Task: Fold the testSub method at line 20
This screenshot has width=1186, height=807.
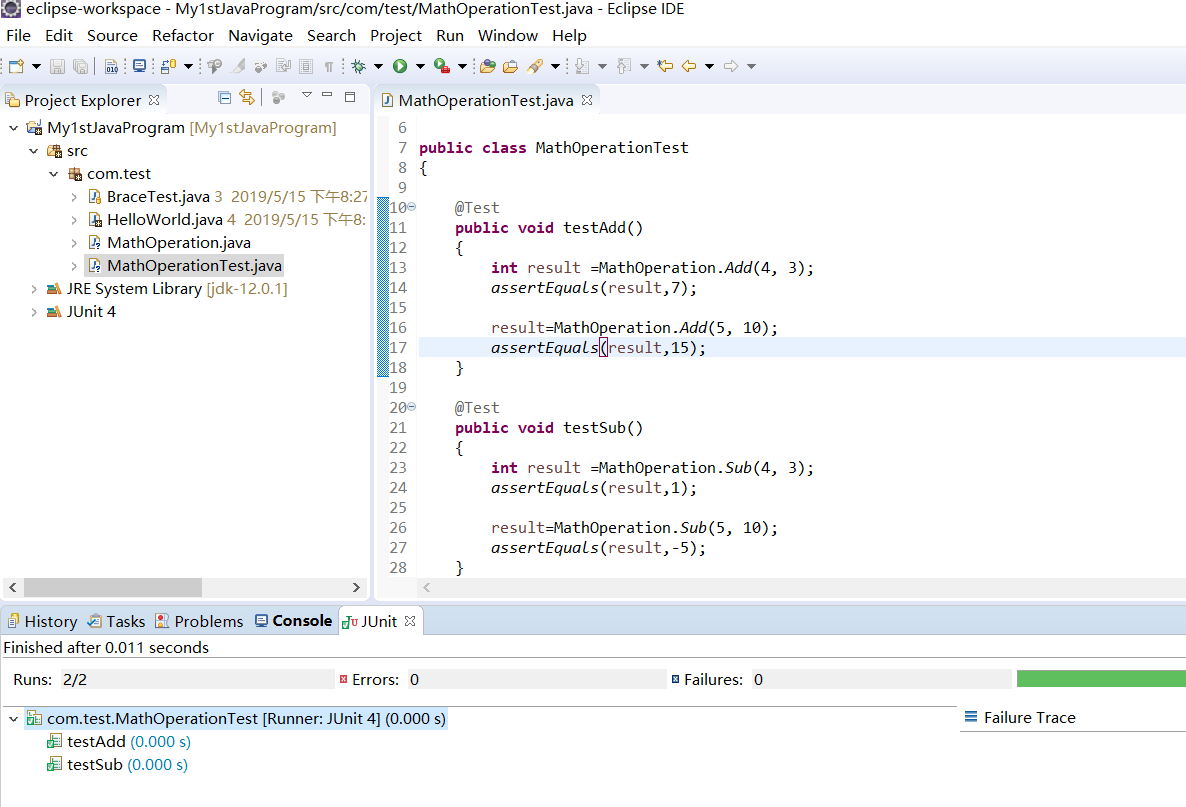Action: pos(411,406)
